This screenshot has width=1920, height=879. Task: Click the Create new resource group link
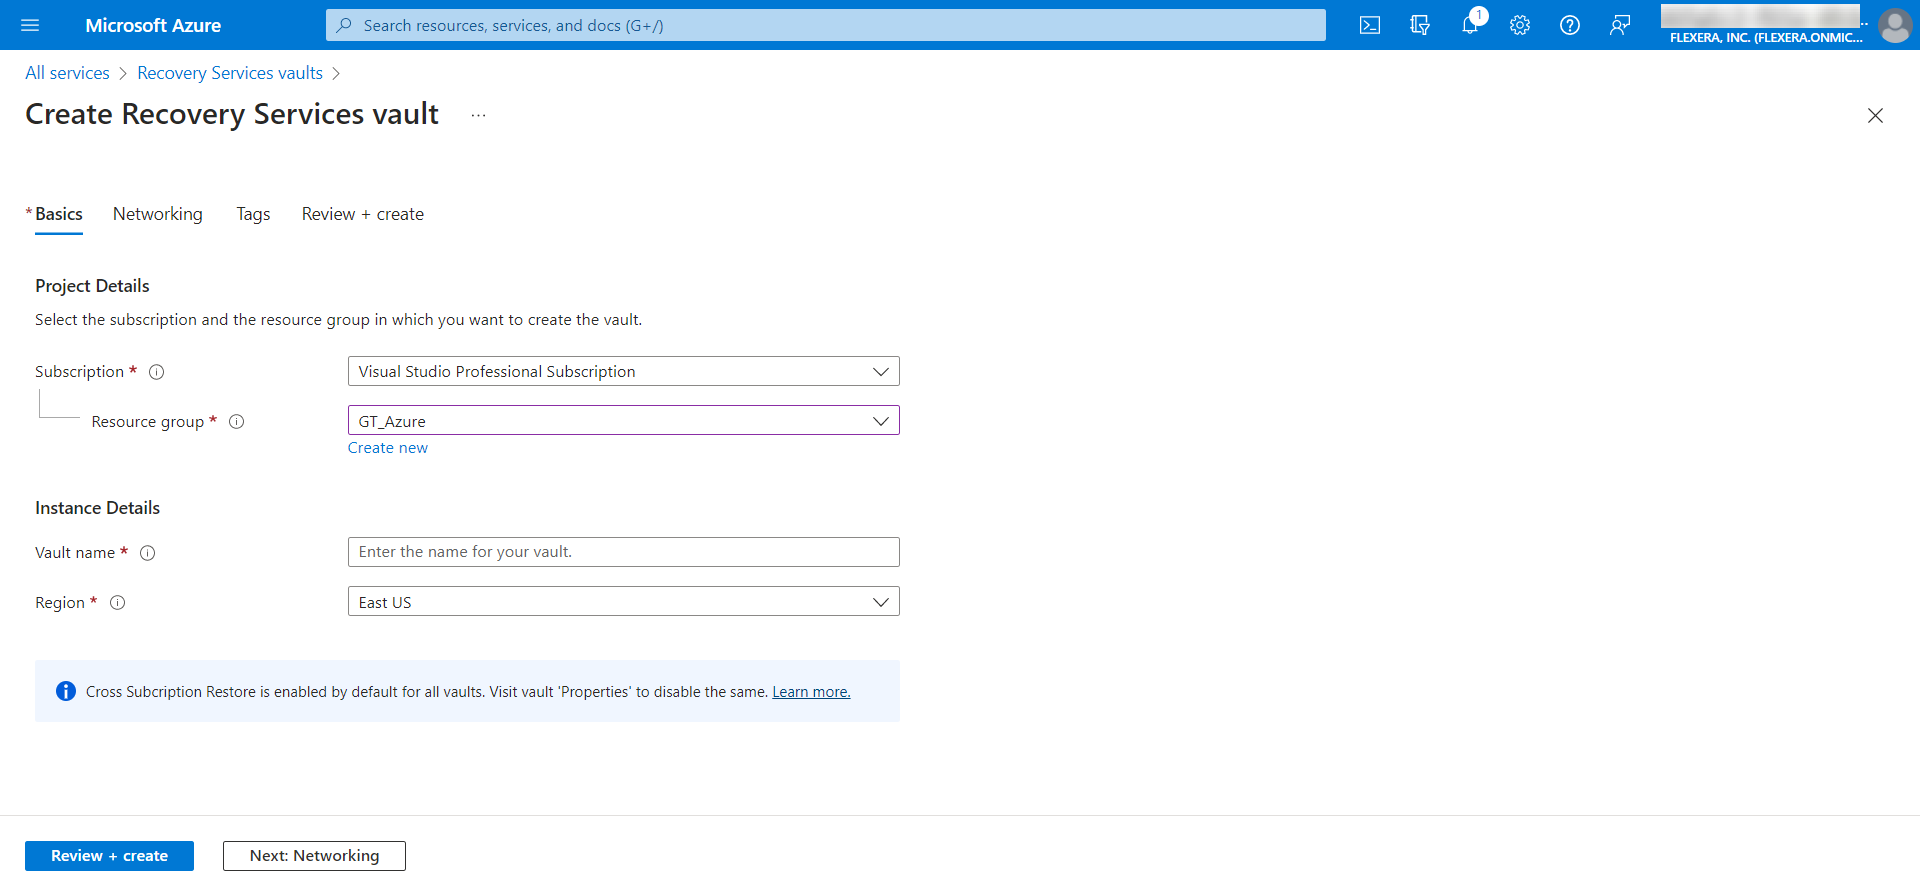(387, 448)
